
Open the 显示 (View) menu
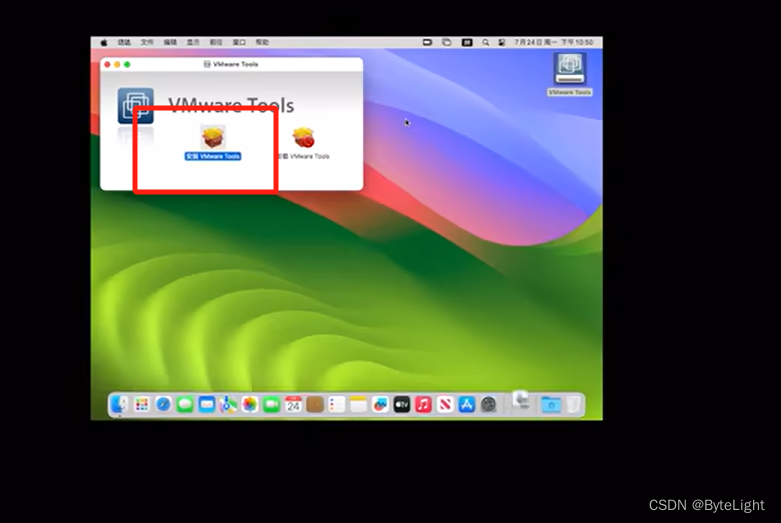tap(193, 42)
